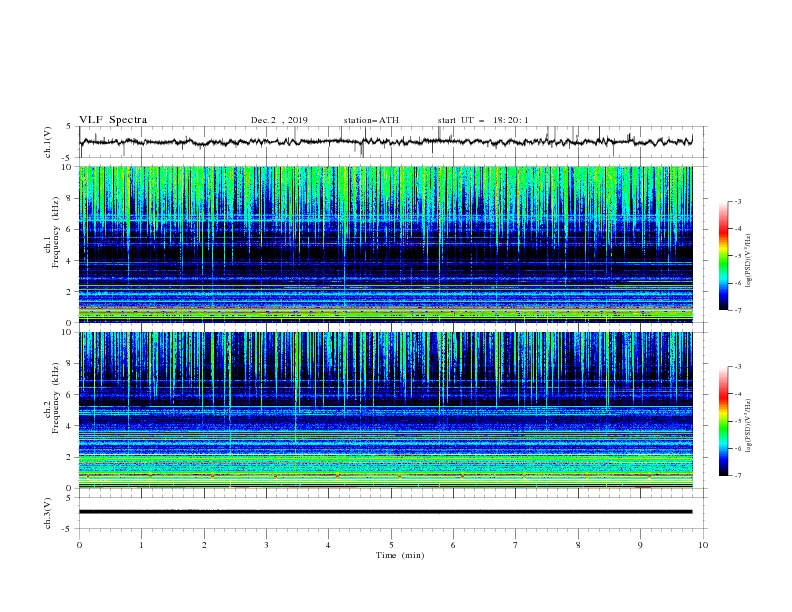The image size is (792, 612).
Task: Click the "-3" tick on ch.1 color bar
Action: point(737,201)
